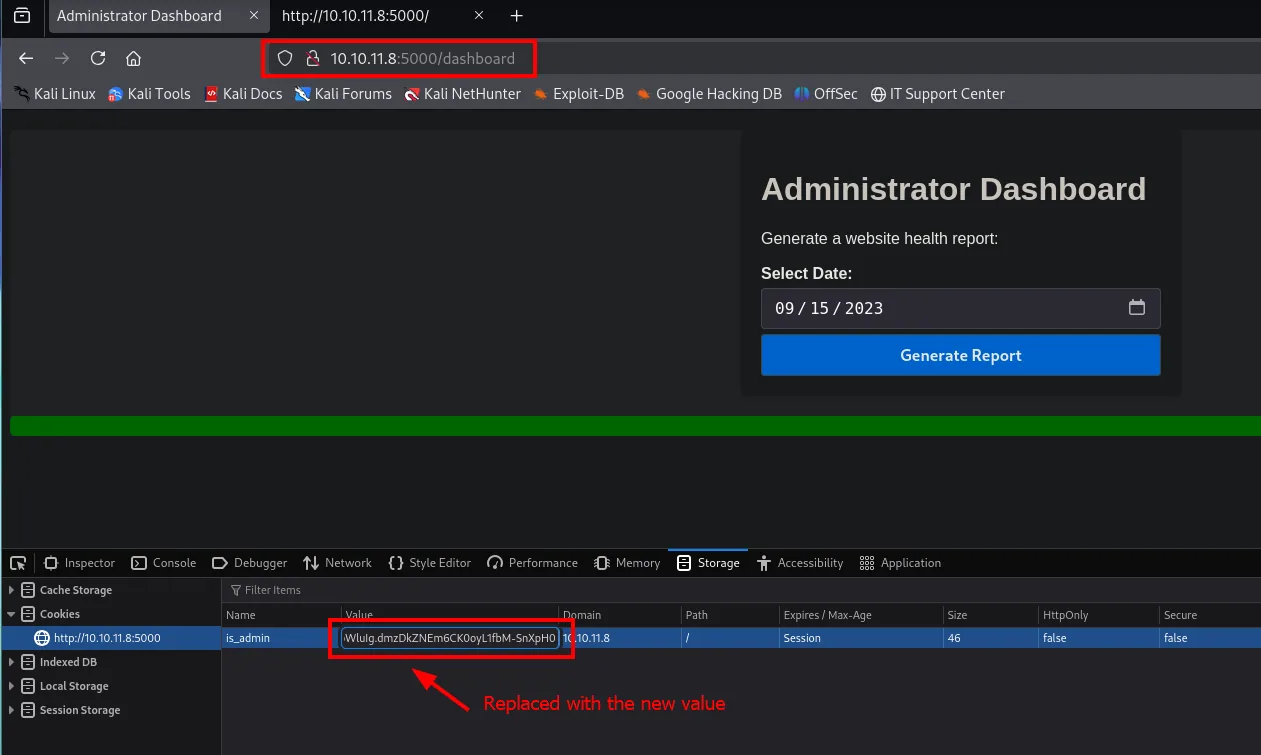The height and width of the screenshot is (755, 1261).
Task: Click the cookie value edit field
Action: [450, 638]
